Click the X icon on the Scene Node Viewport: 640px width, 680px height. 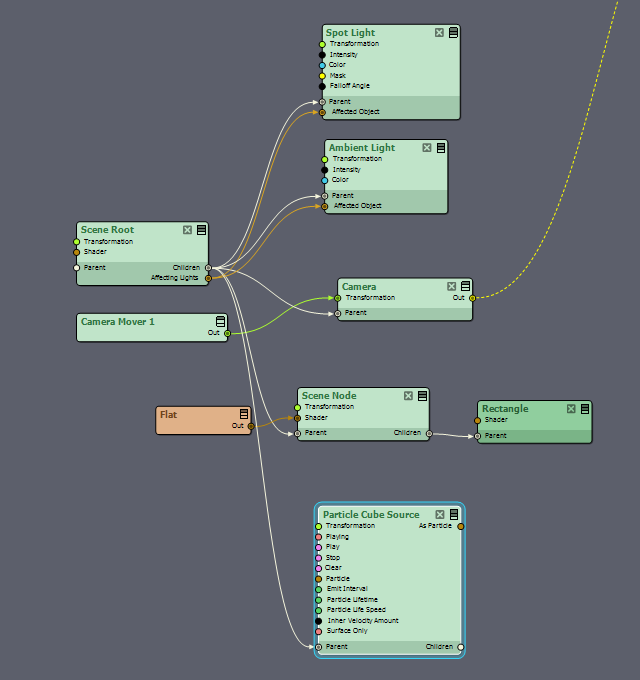(408, 396)
